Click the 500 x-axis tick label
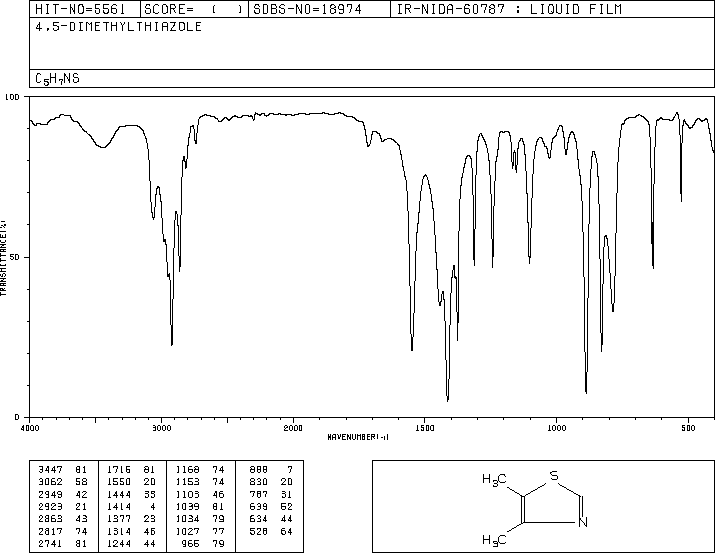Image resolution: width=715 pixels, height=553 pixels. [688, 428]
